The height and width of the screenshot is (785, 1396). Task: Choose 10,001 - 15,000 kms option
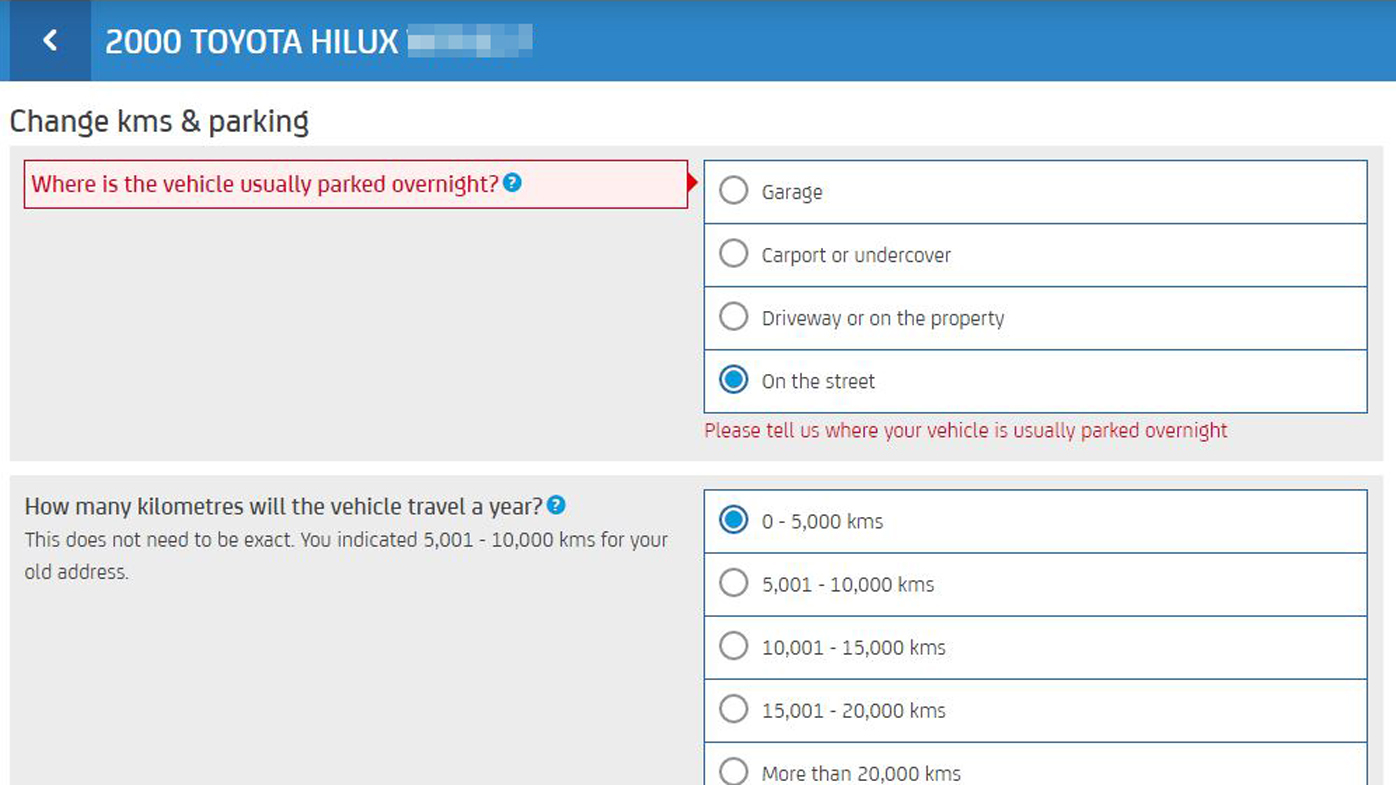(1035, 647)
